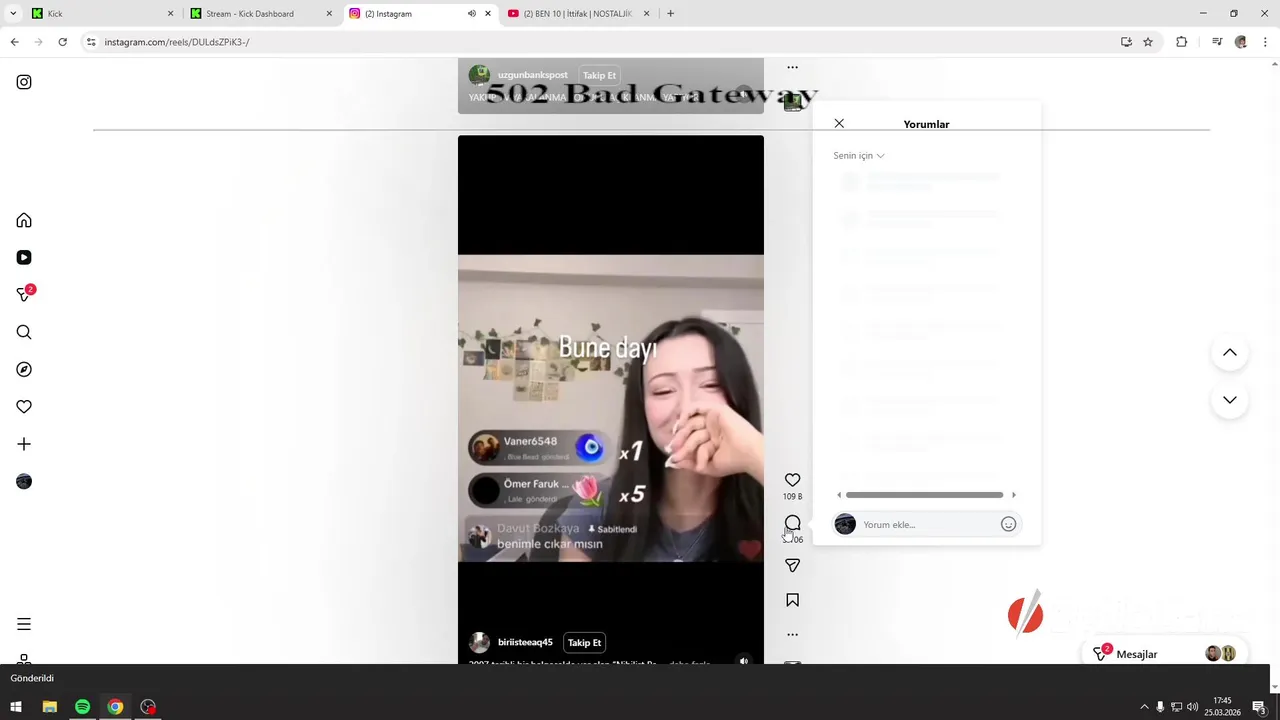The height and width of the screenshot is (720, 1280).
Task: Open direct messages icon with badge in the sidebar
Action: tap(24, 294)
